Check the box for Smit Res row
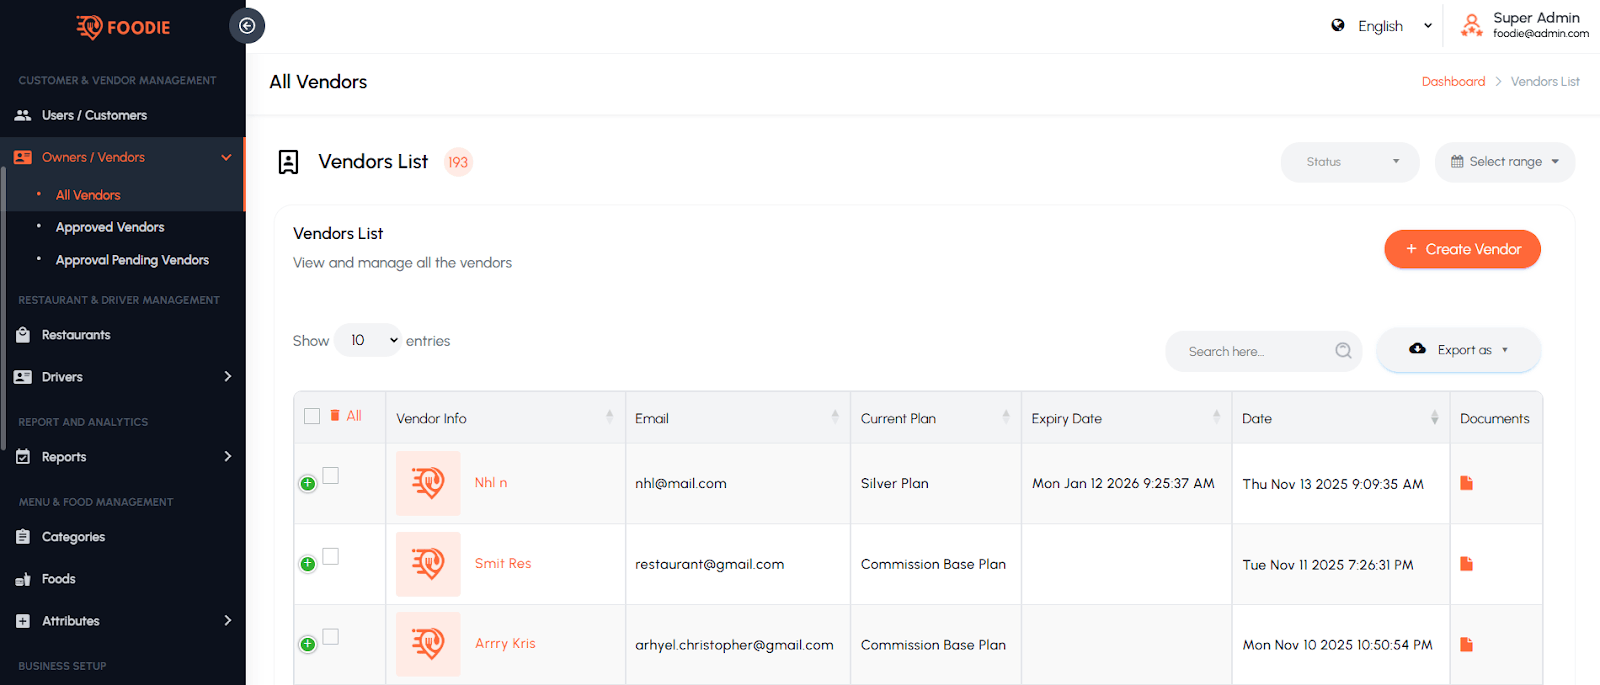This screenshot has width=1600, height=685. point(331,556)
